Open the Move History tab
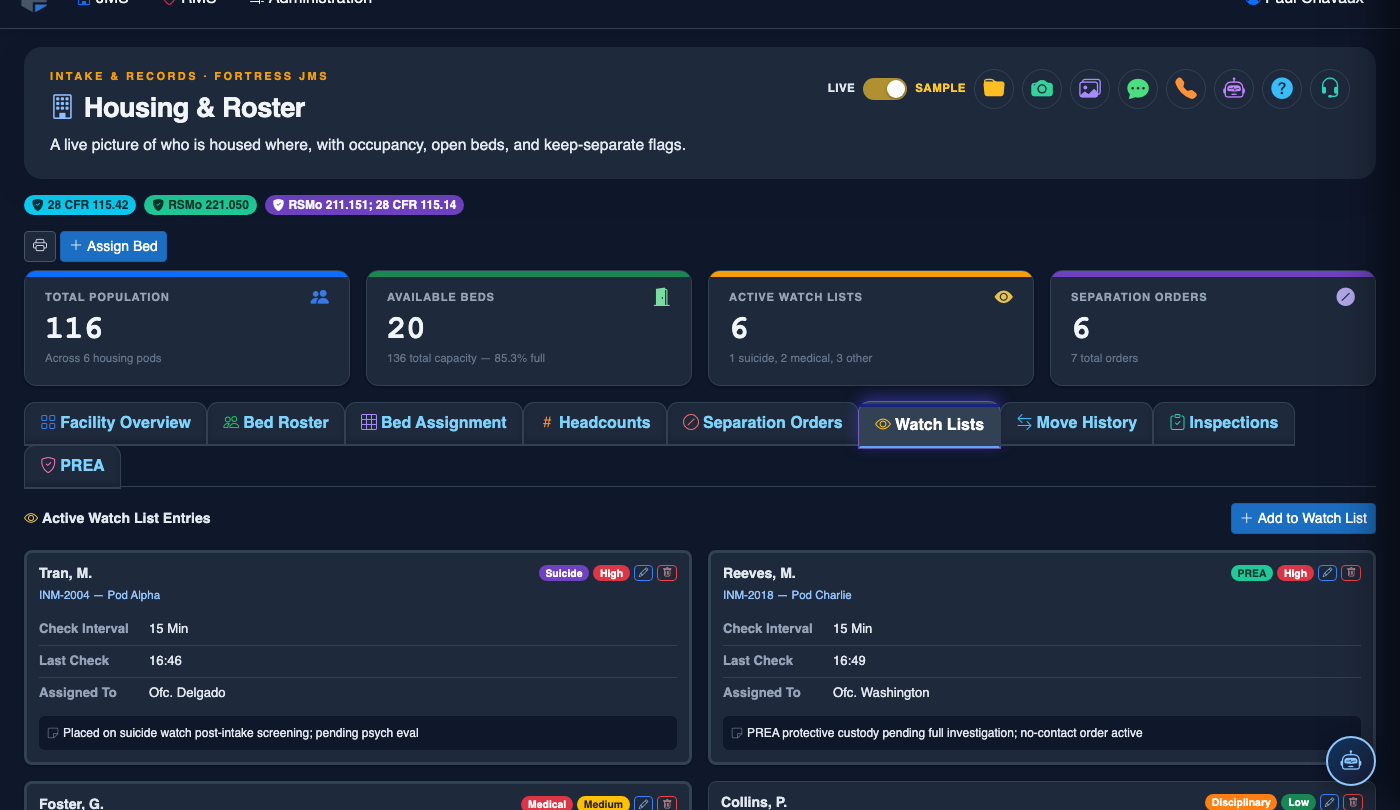 point(1077,423)
